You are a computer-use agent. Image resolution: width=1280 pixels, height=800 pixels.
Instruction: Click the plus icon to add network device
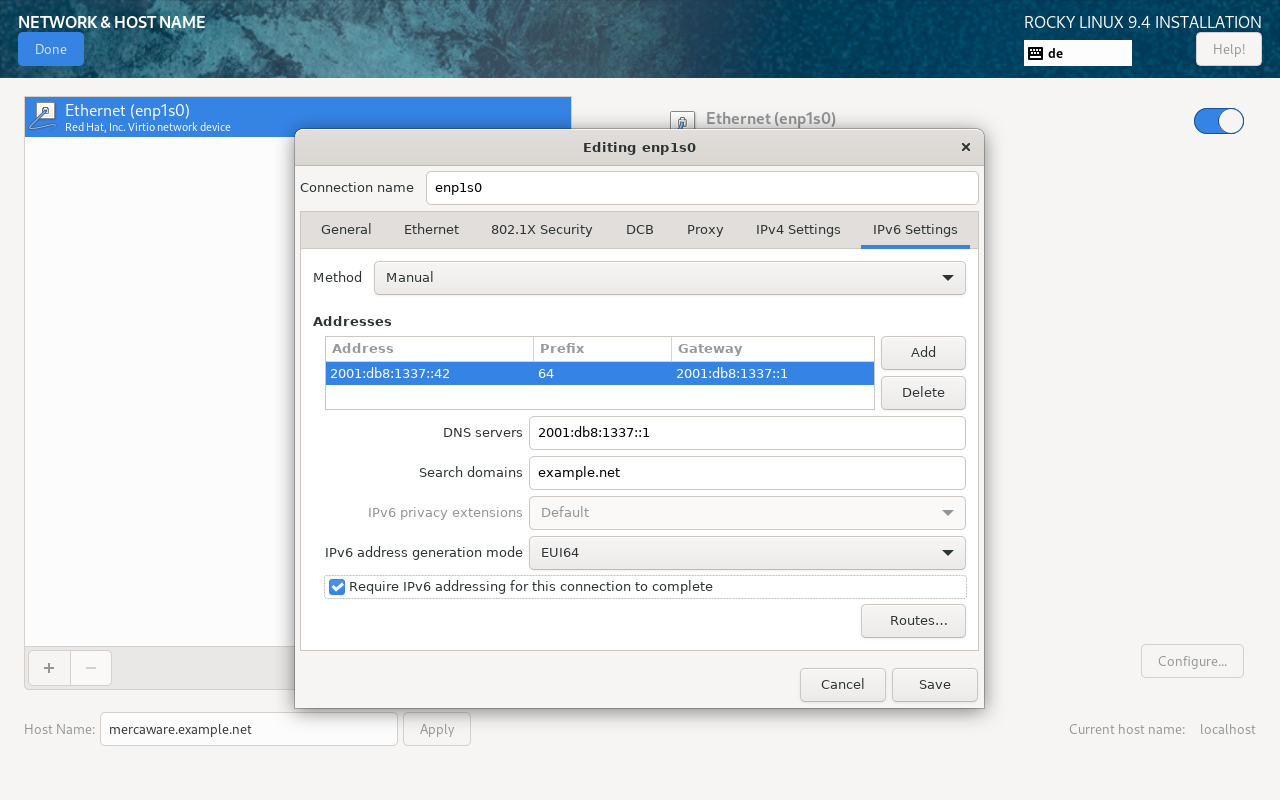[49, 668]
